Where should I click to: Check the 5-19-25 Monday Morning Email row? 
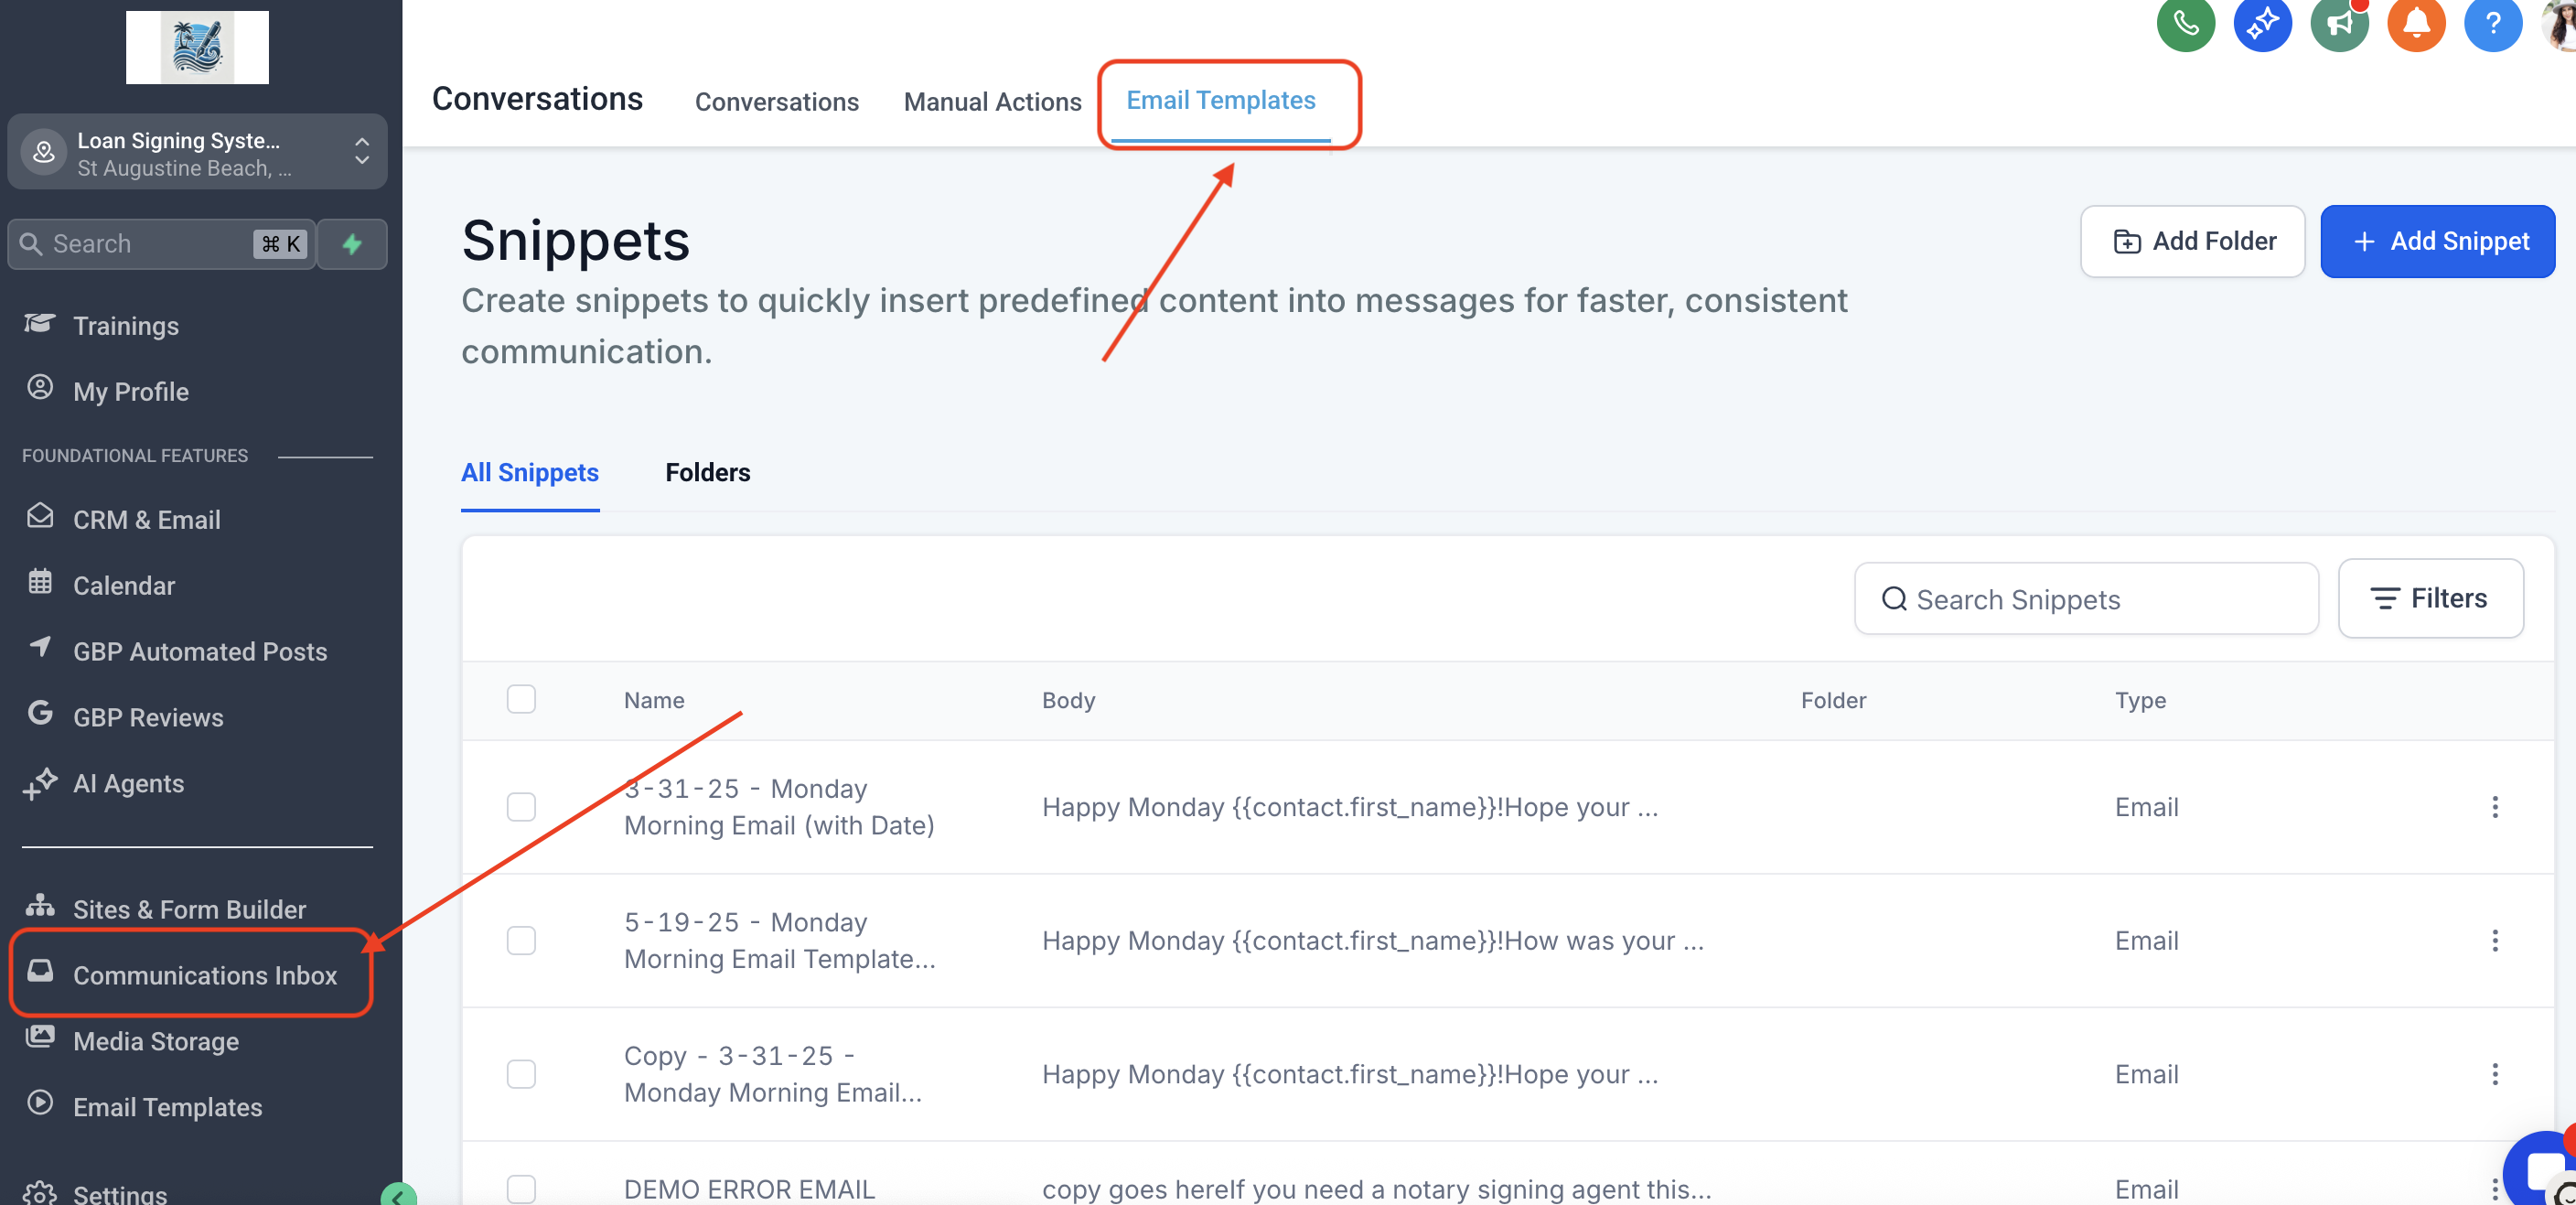tap(521, 941)
